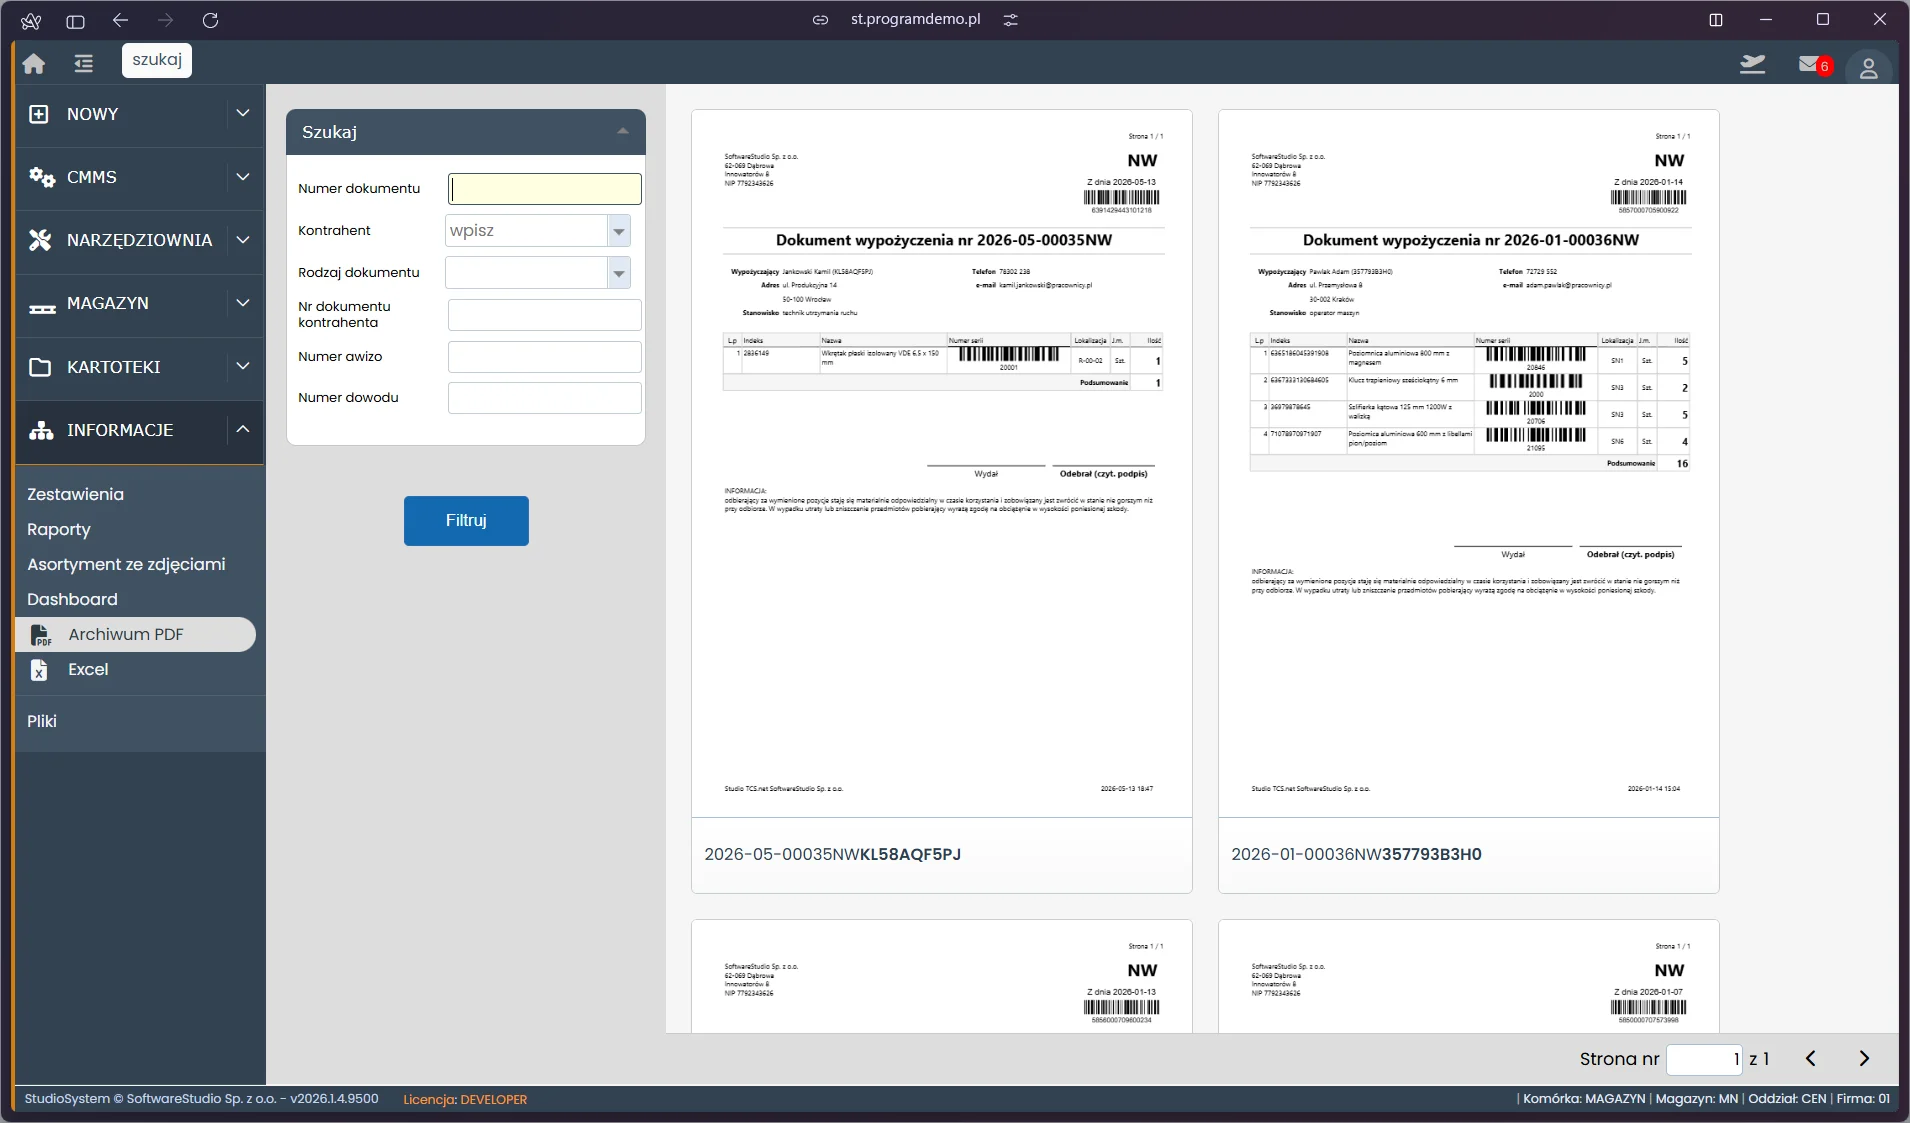This screenshot has width=1910, height=1123.
Task: Open document thumbnail 2026-01-00036NW
Action: [x=1469, y=464]
